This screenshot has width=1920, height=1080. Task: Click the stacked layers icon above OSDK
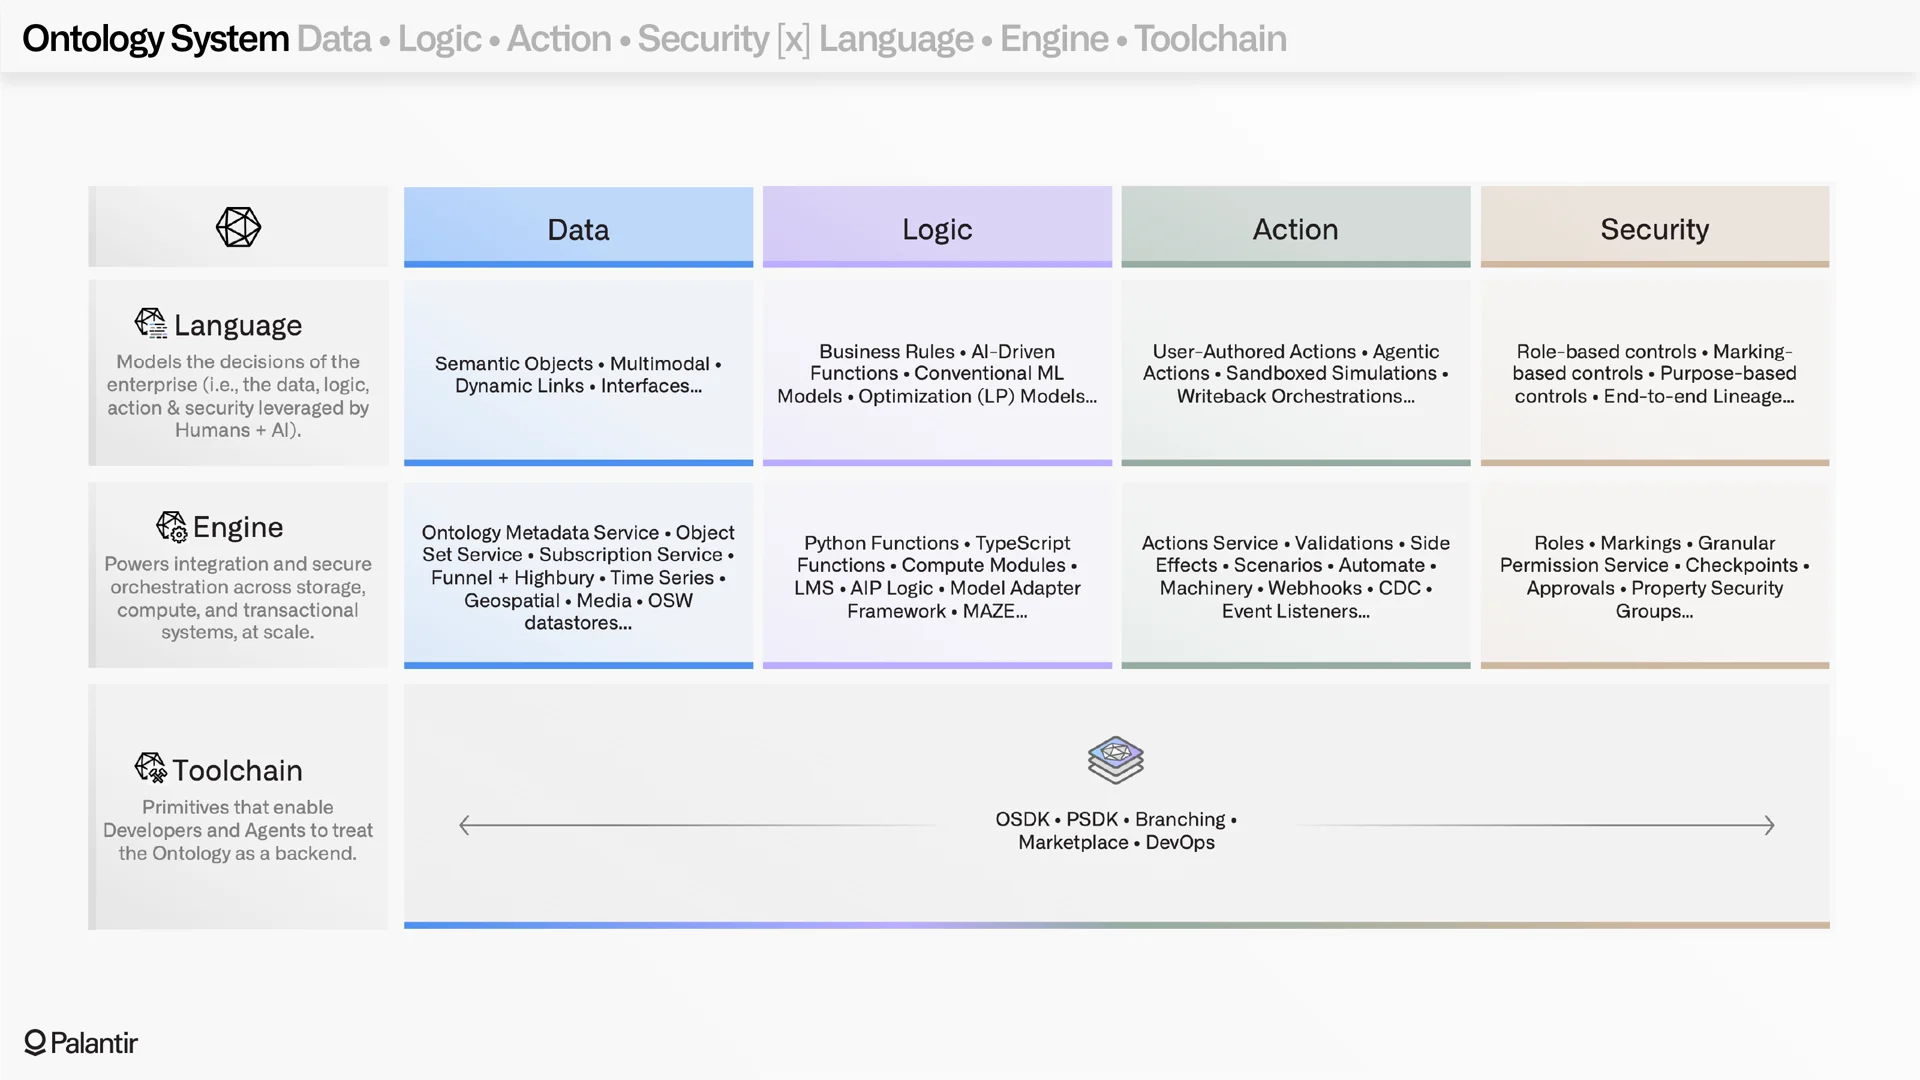click(1115, 760)
